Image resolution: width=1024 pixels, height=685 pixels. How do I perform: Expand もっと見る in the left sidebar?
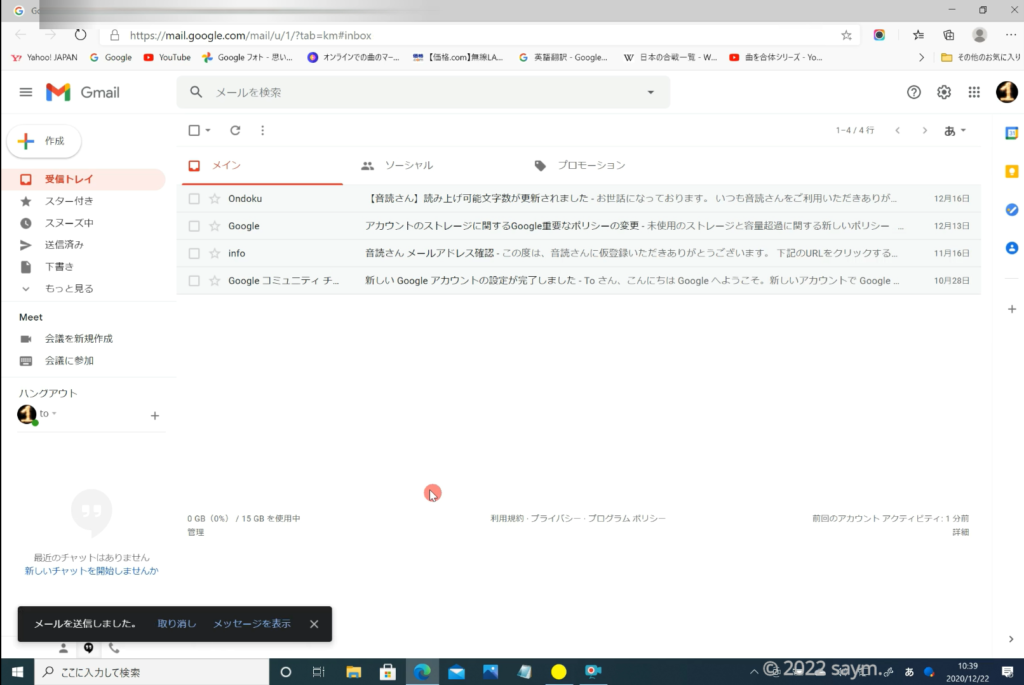coord(68,288)
